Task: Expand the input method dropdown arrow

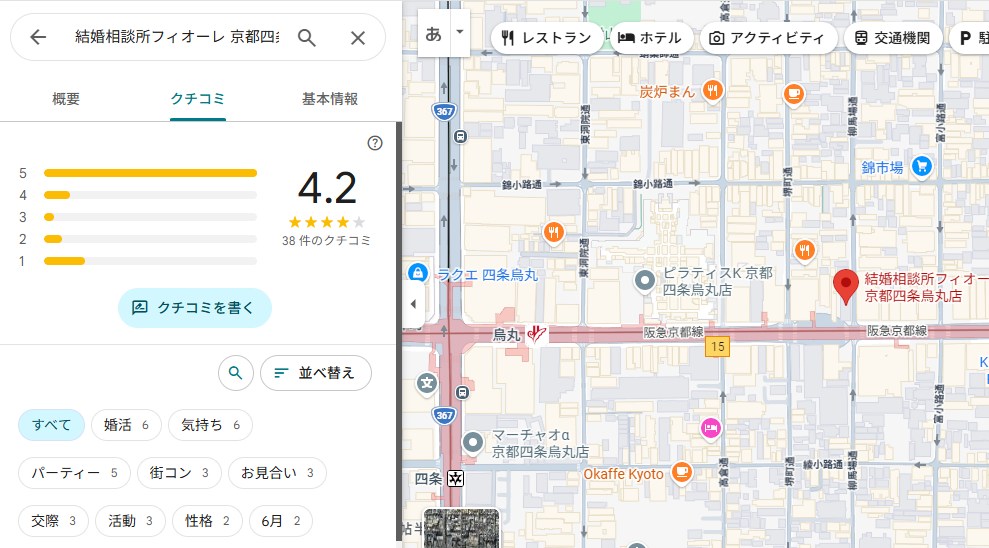Action: [x=460, y=32]
